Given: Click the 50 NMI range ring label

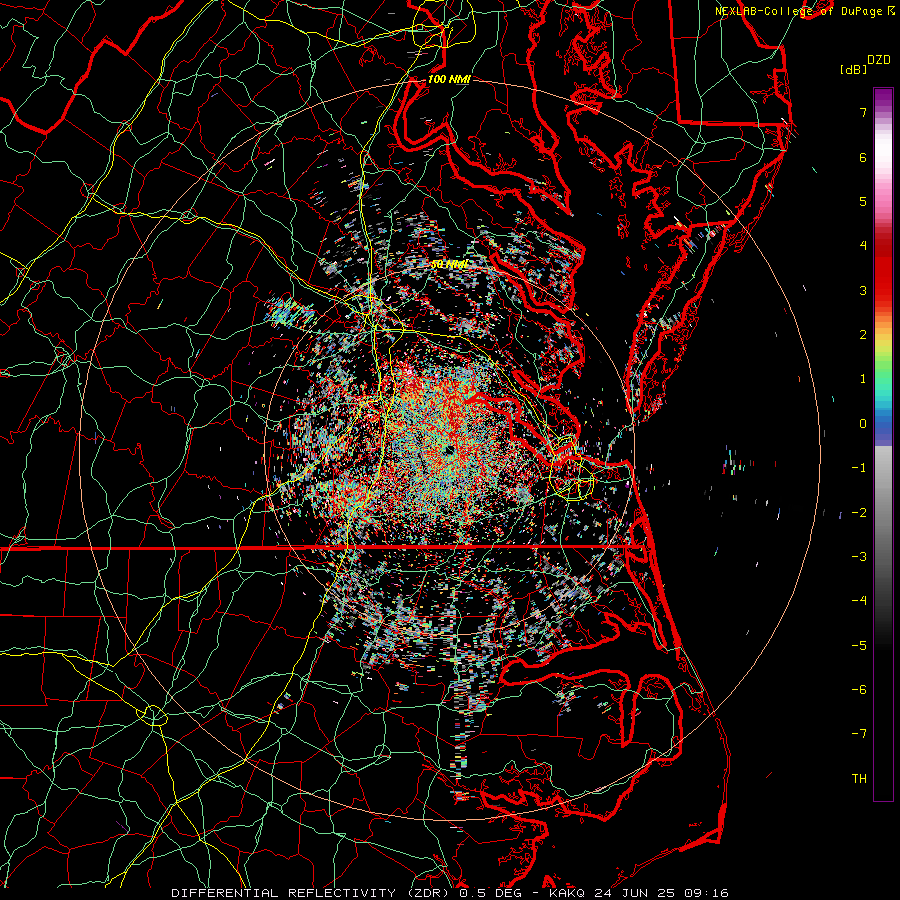Looking at the screenshot, I should pyautogui.click(x=449, y=265).
